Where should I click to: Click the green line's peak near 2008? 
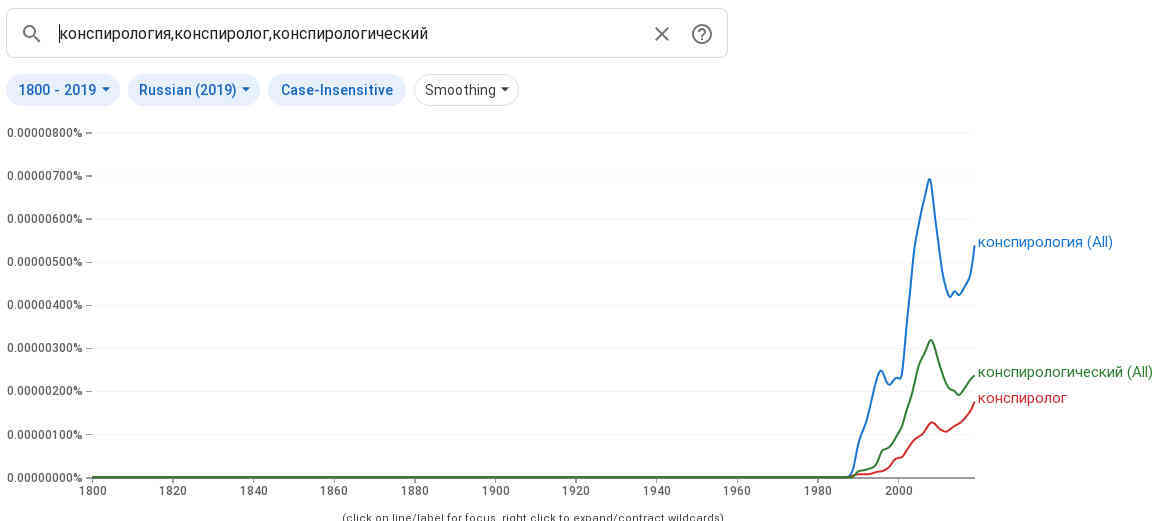coord(931,340)
